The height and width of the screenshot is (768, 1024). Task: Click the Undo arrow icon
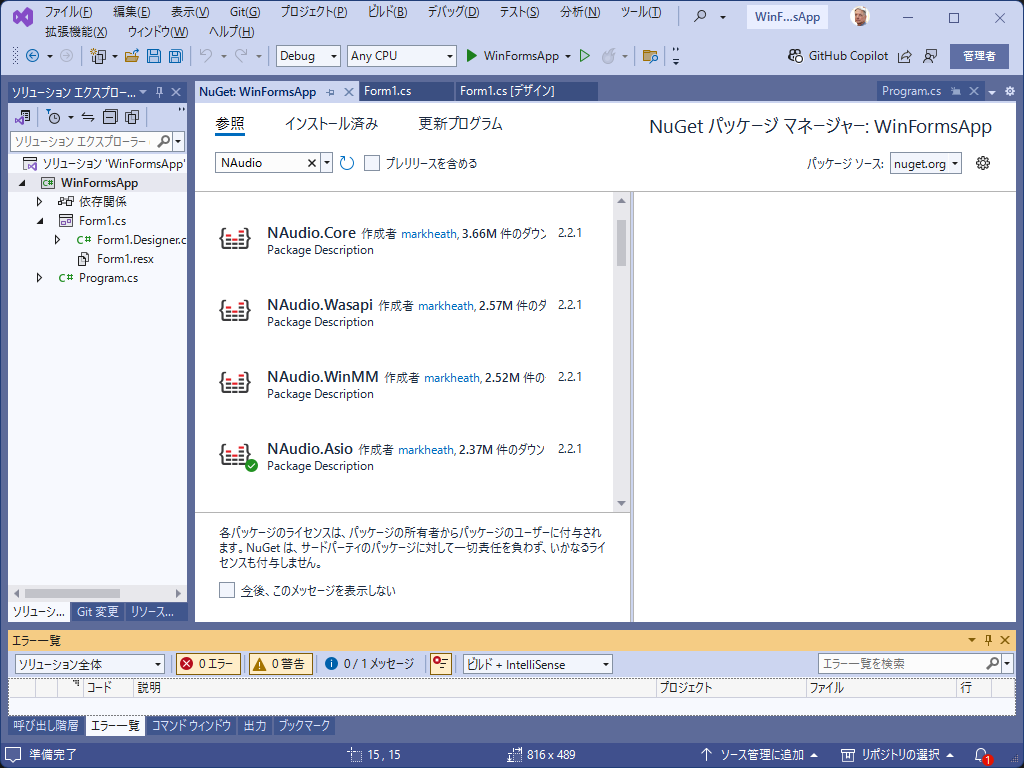(x=206, y=56)
